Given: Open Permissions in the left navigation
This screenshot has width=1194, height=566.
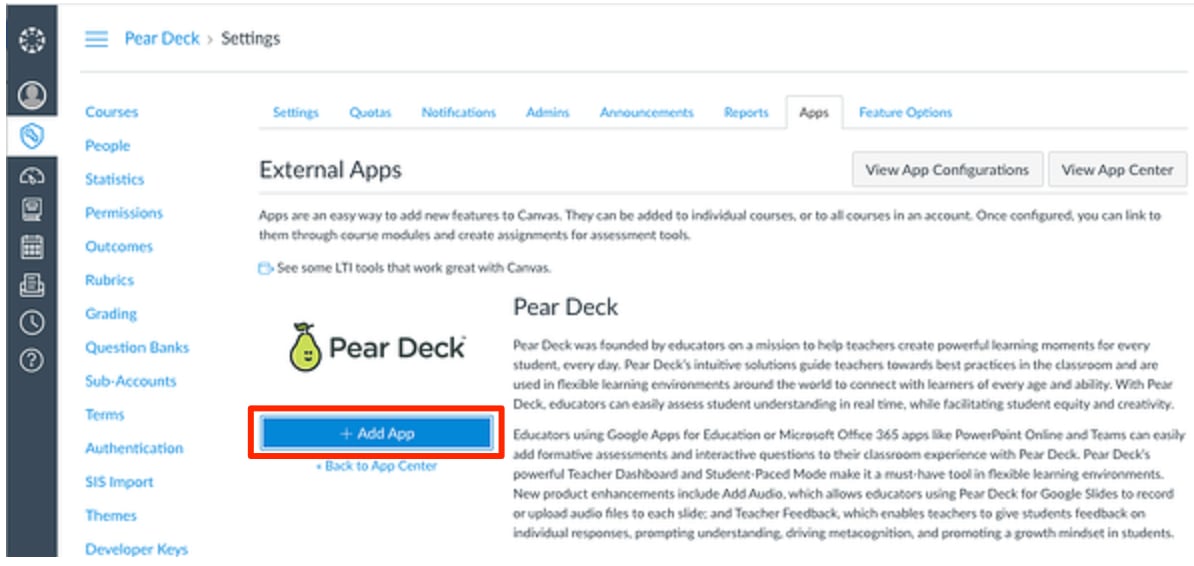Looking at the screenshot, I should tap(124, 213).
